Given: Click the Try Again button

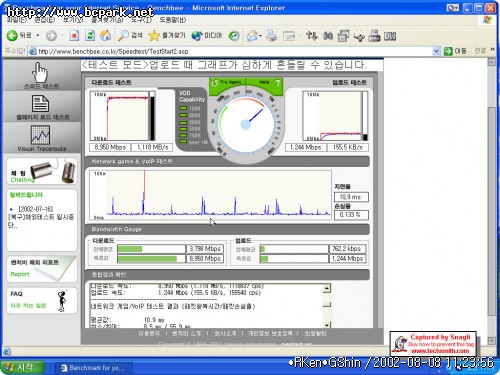Looking at the screenshot, I should [230, 82].
